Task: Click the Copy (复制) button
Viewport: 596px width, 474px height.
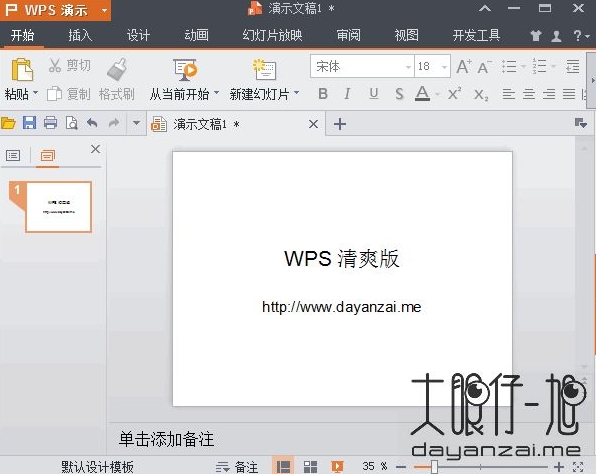Action: 68,94
